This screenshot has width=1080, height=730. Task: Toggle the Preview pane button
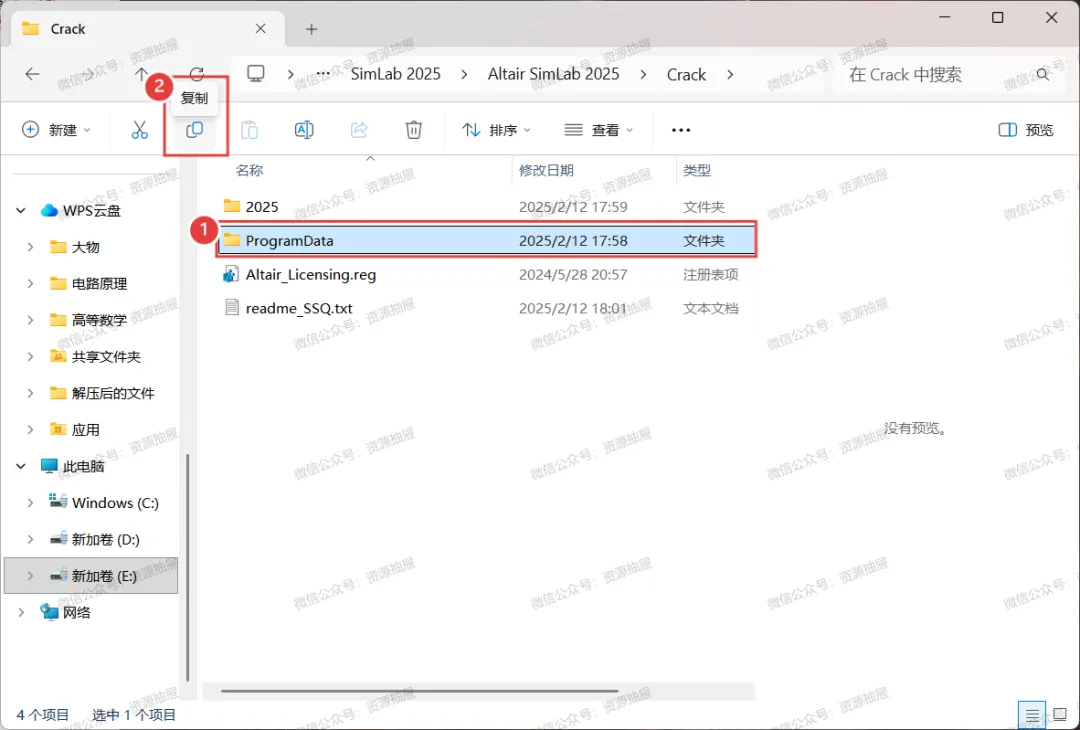pyautogui.click(x=1026, y=130)
